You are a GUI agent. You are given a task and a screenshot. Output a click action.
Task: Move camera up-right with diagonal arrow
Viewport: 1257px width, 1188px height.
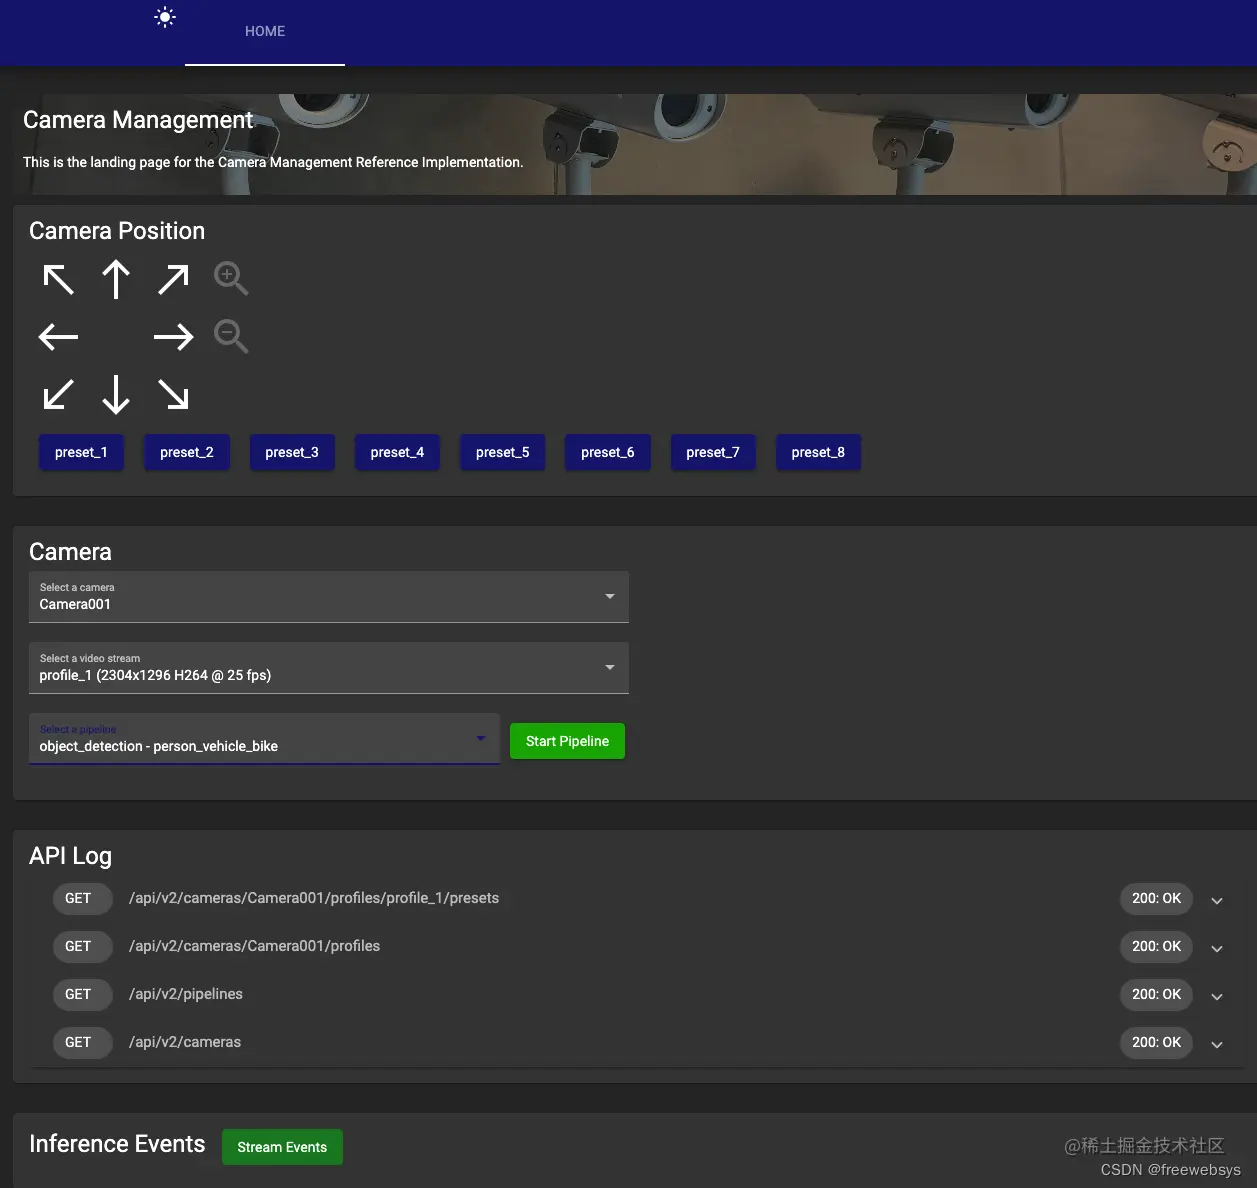173,279
